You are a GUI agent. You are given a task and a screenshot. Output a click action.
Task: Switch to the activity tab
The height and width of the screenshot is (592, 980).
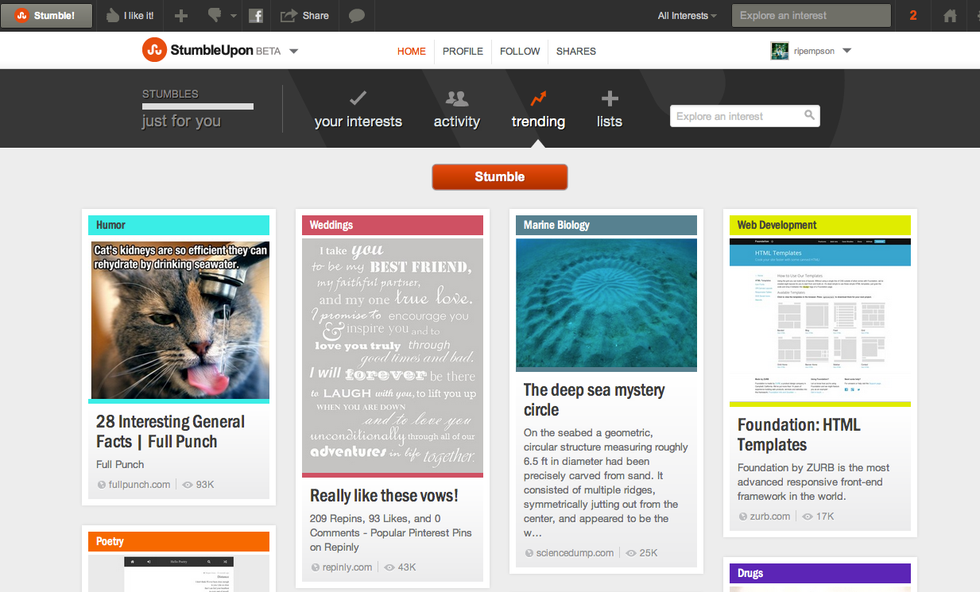coord(456,109)
